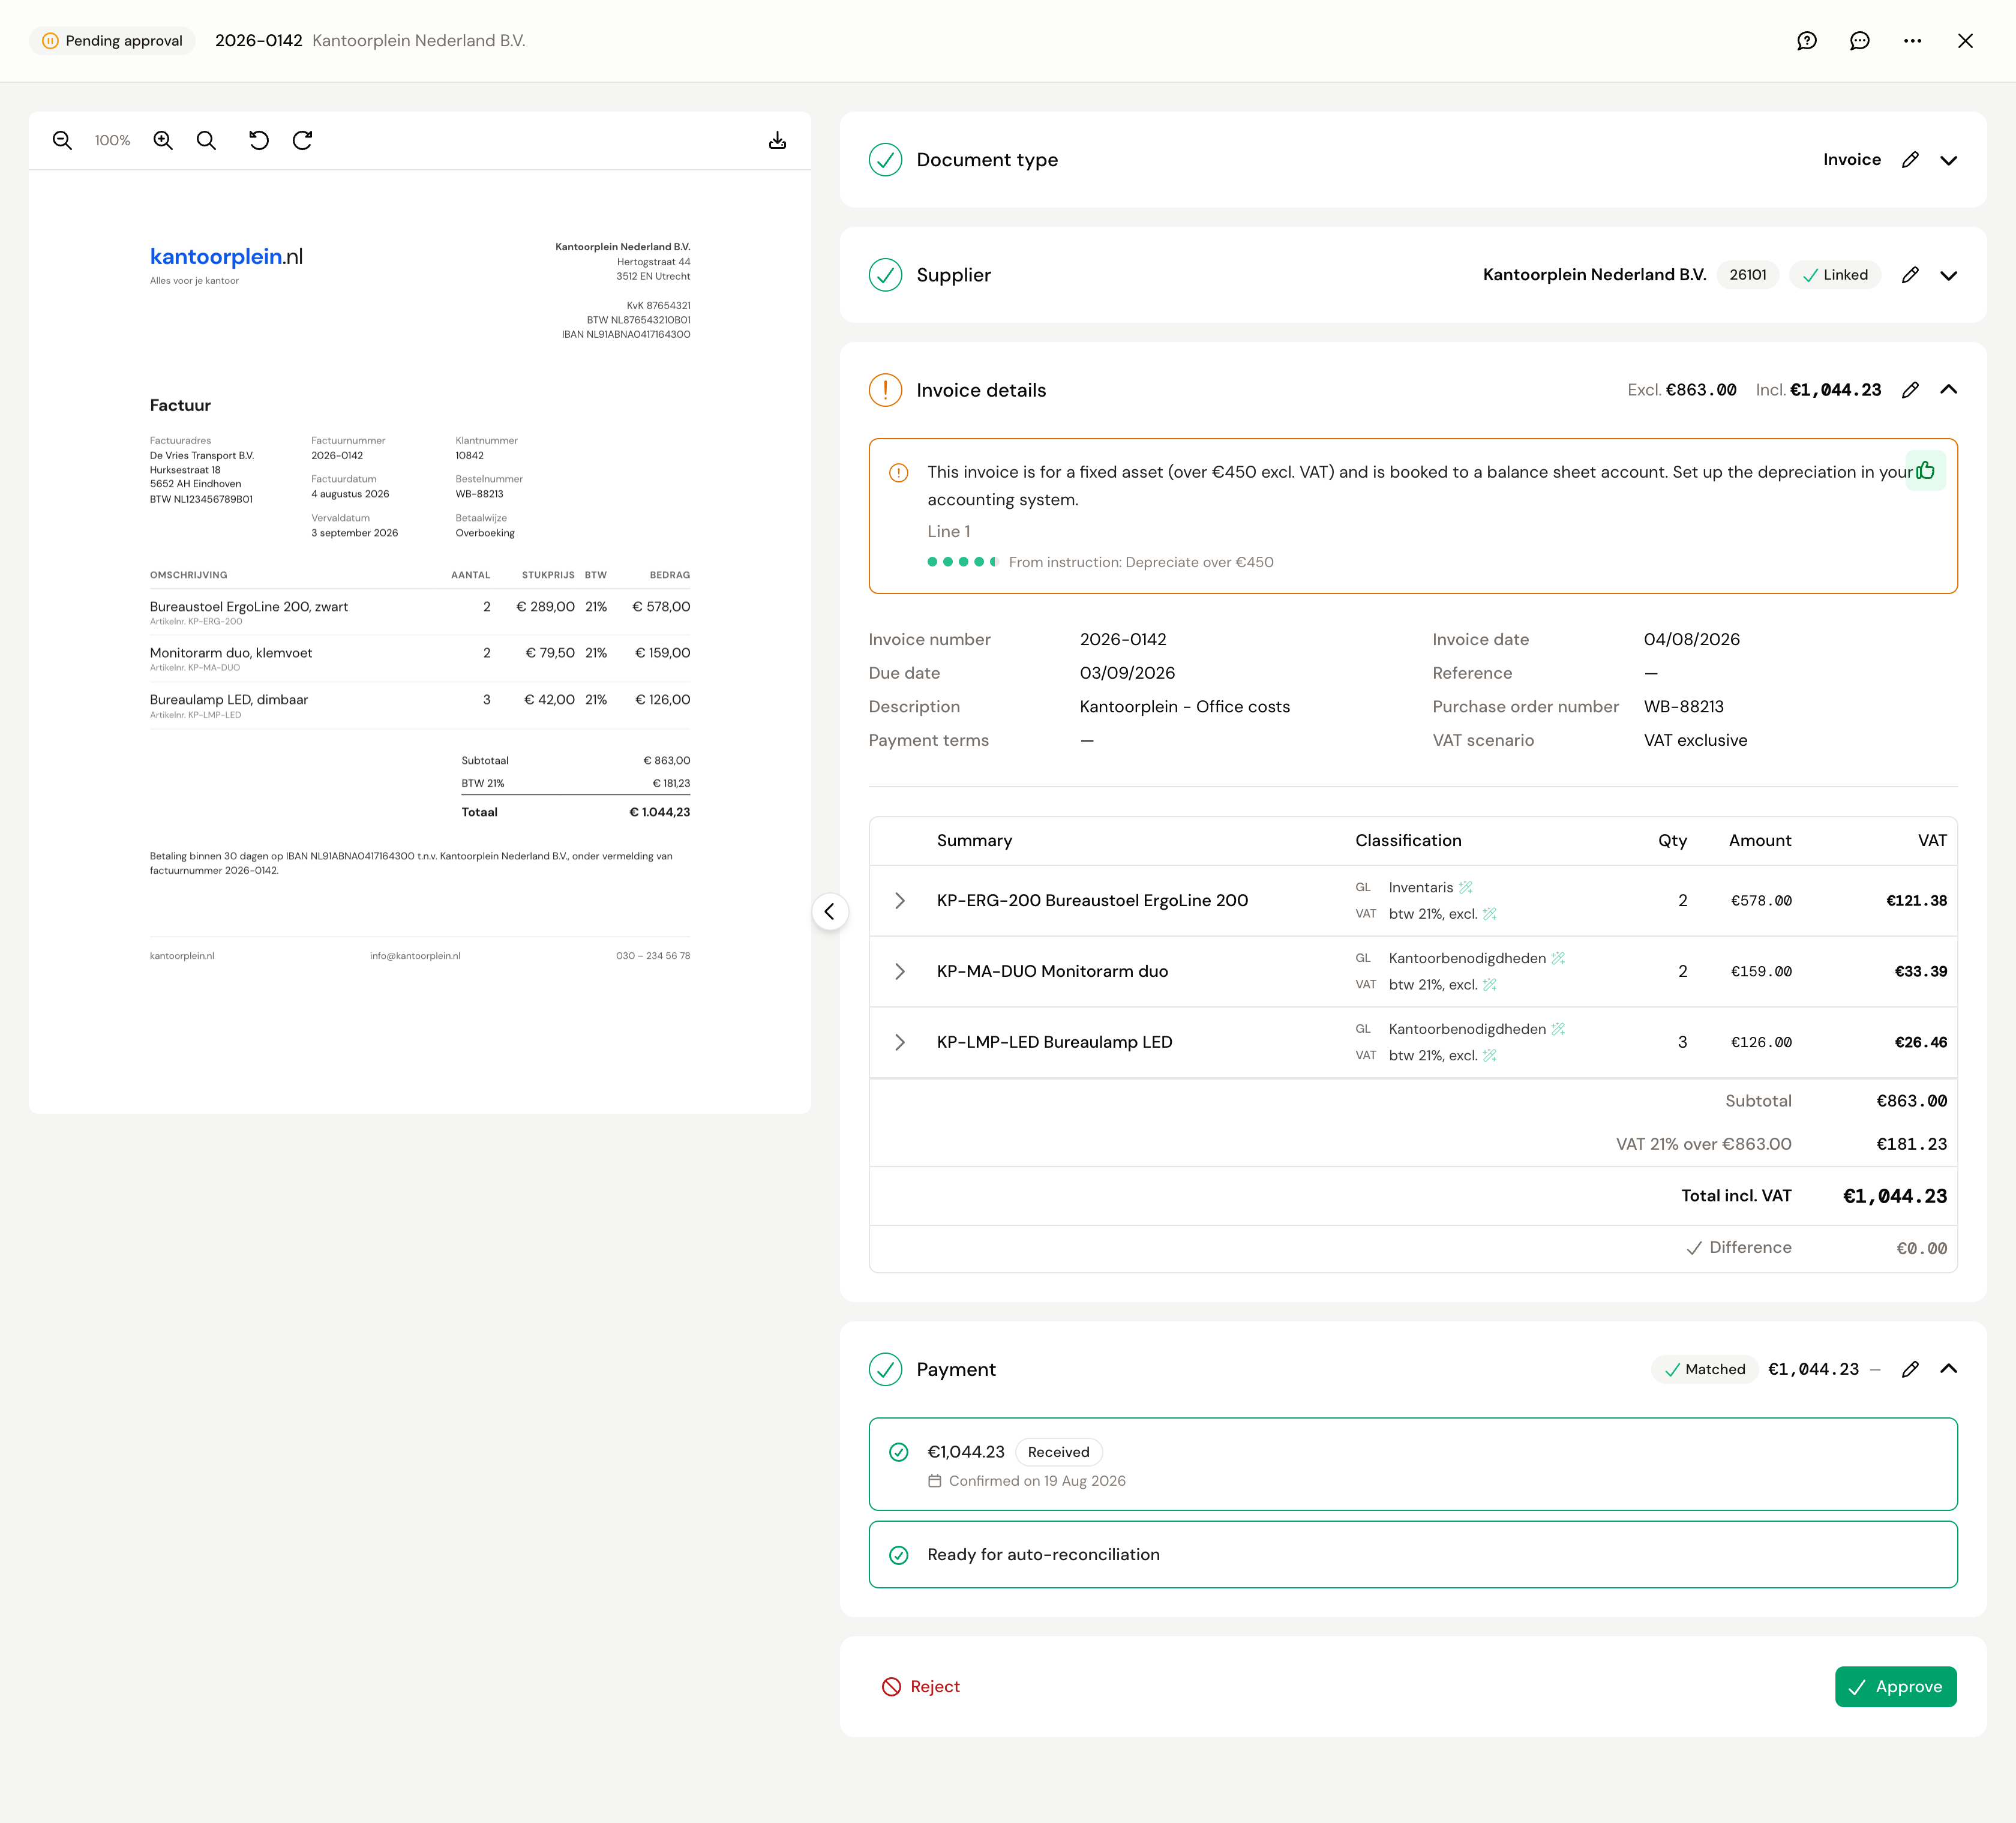
Task: Click the Payment green check icon
Action: pos(885,1369)
